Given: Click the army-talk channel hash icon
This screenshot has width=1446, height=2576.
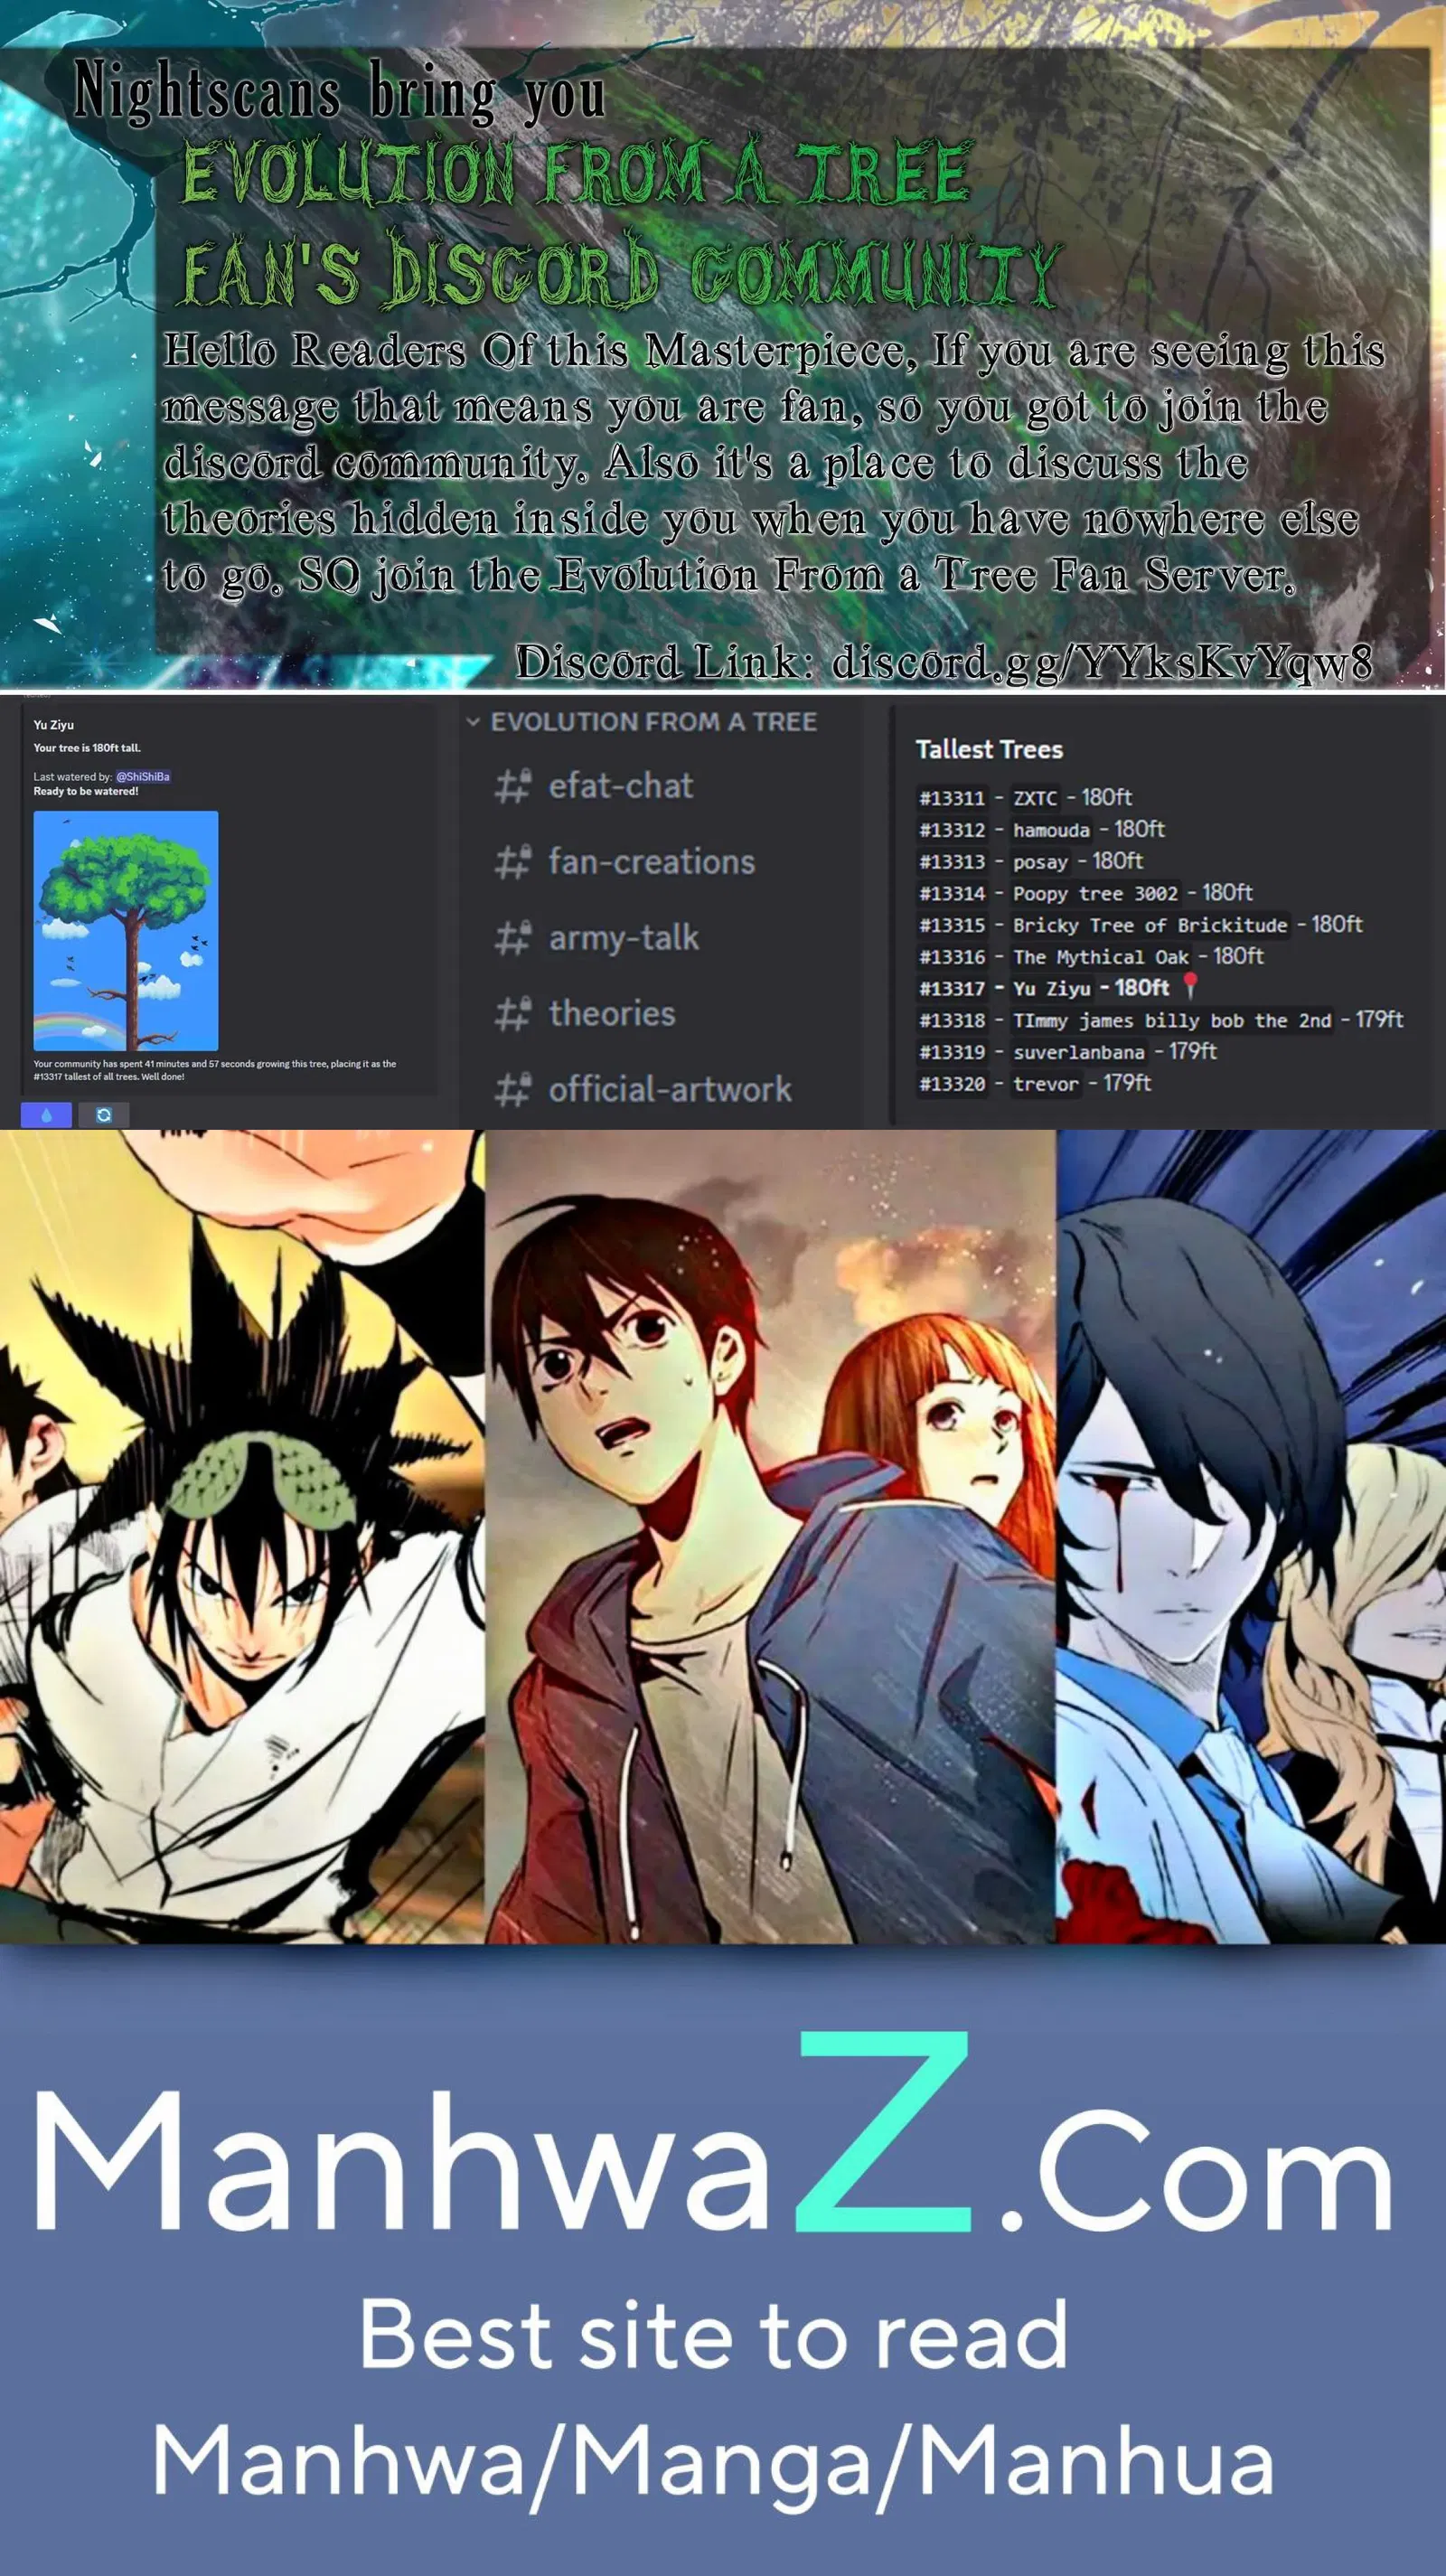Looking at the screenshot, I should coord(512,938).
